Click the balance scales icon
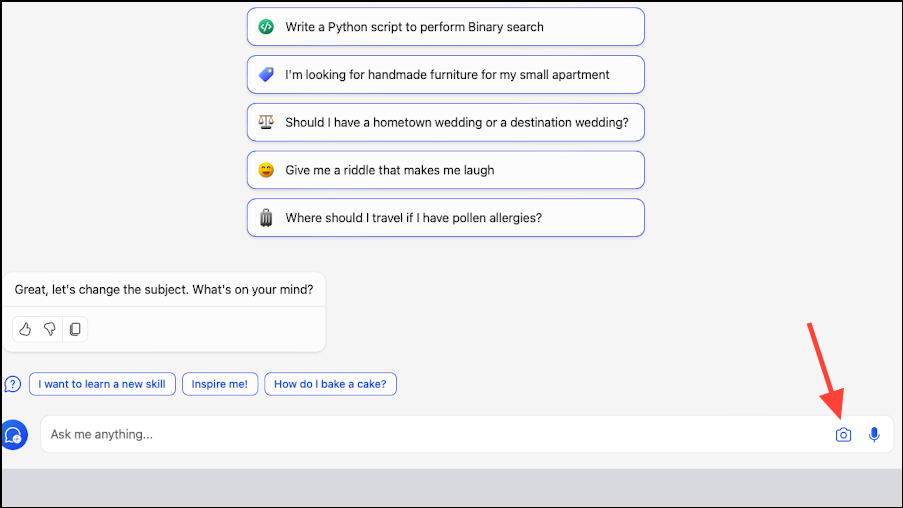 click(x=266, y=122)
